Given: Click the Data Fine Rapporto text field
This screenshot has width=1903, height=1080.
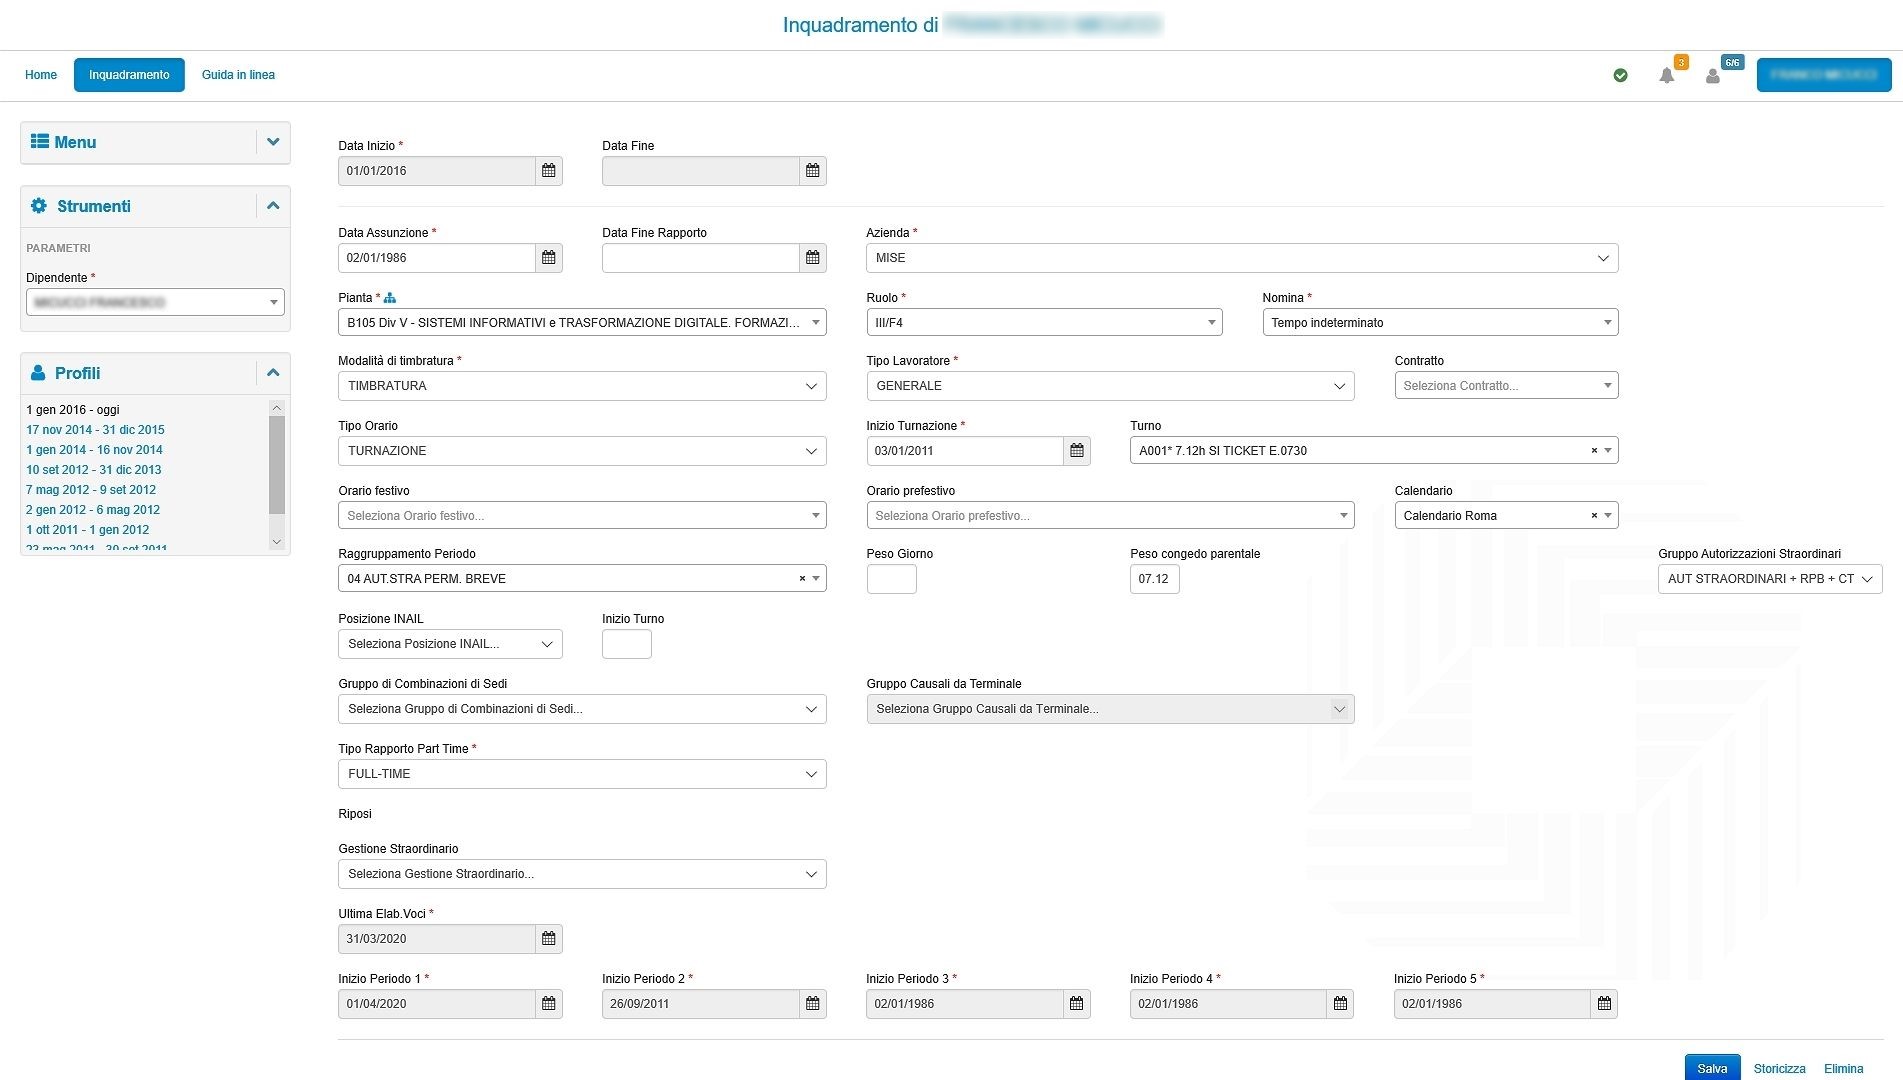Looking at the screenshot, I should click(x=701, y=258).
